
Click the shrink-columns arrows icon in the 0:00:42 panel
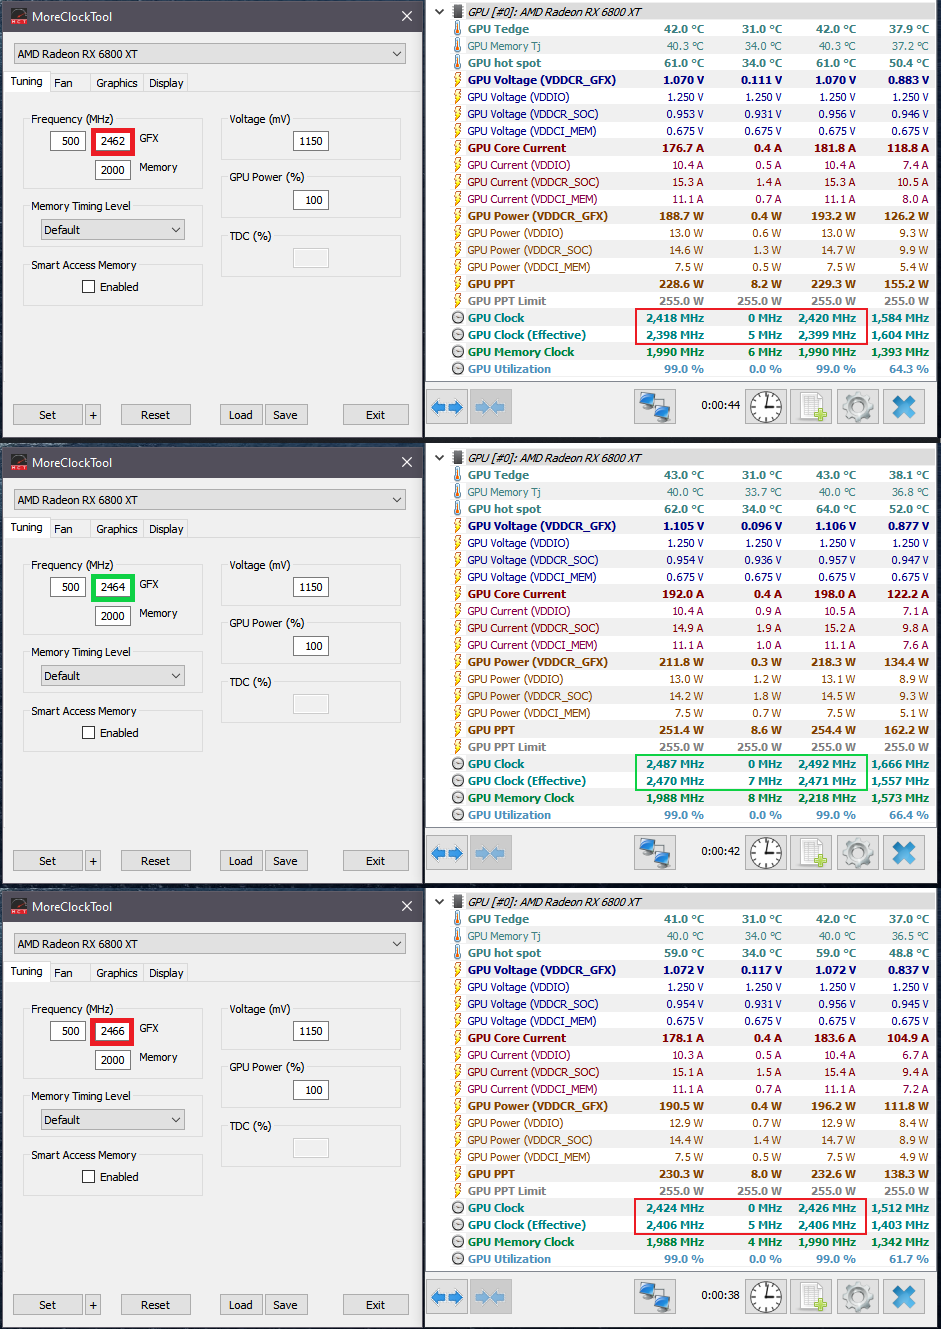[x=490, y=853]
